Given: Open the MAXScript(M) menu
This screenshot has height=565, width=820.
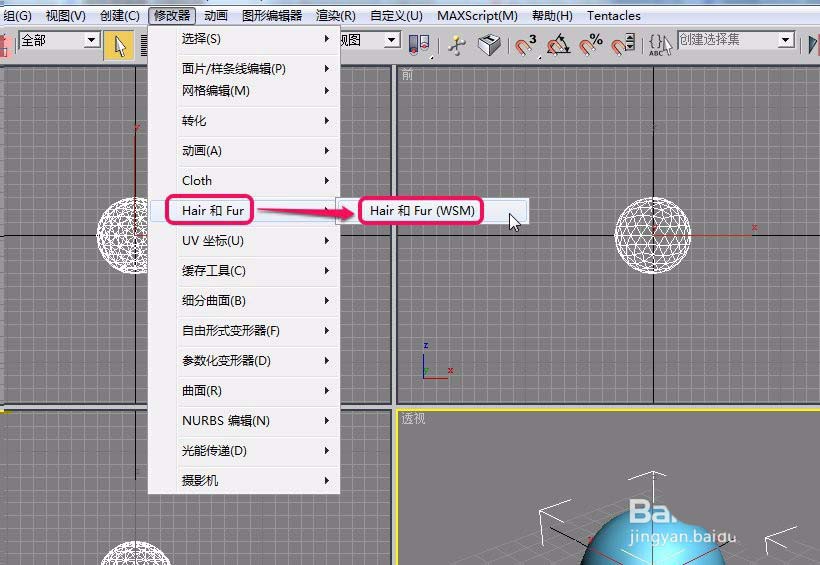Looking at the screenshot, I should [x=477, y=16].
